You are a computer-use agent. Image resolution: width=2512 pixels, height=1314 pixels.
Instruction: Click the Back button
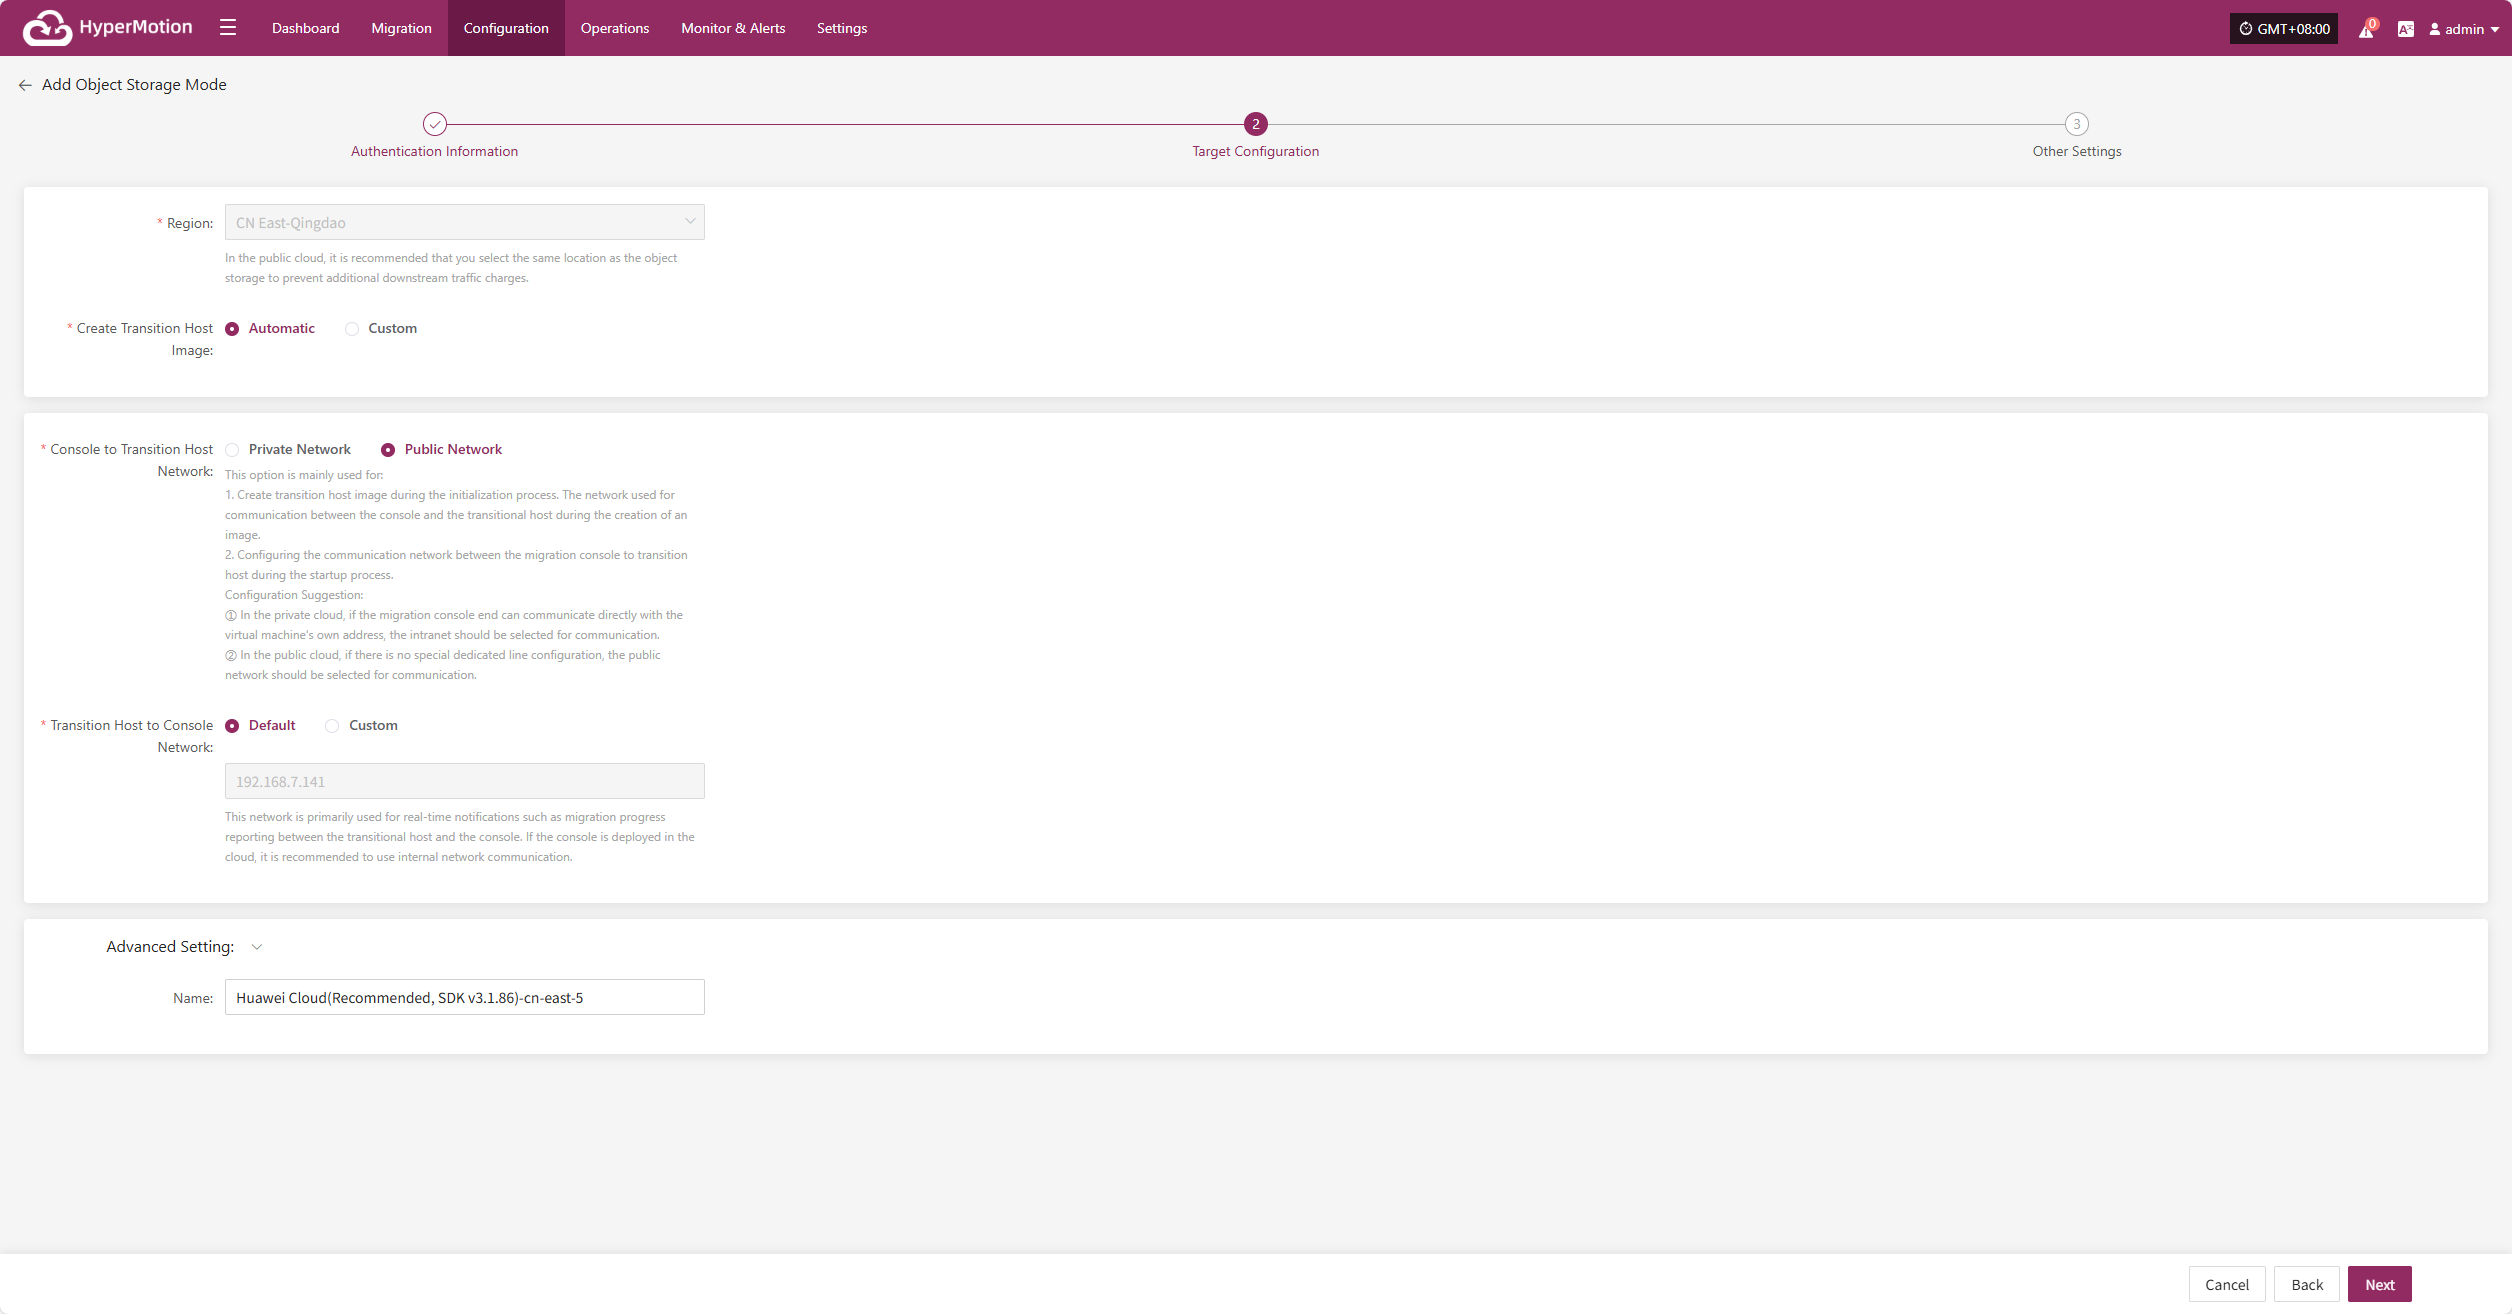click(2307, 1284)
